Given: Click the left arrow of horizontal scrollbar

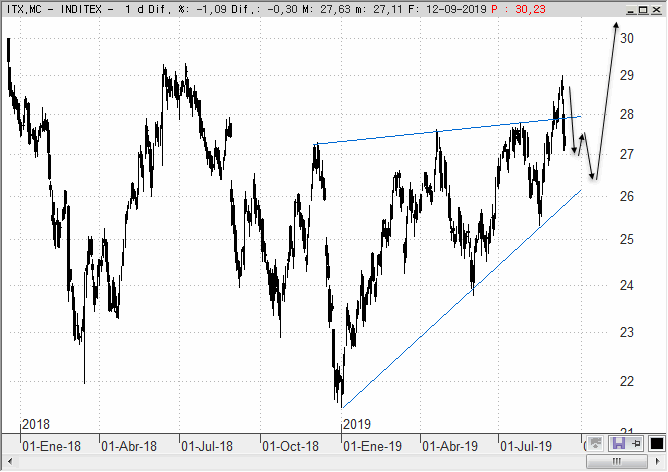Looking at the screenshot, I should coord(9,461).
